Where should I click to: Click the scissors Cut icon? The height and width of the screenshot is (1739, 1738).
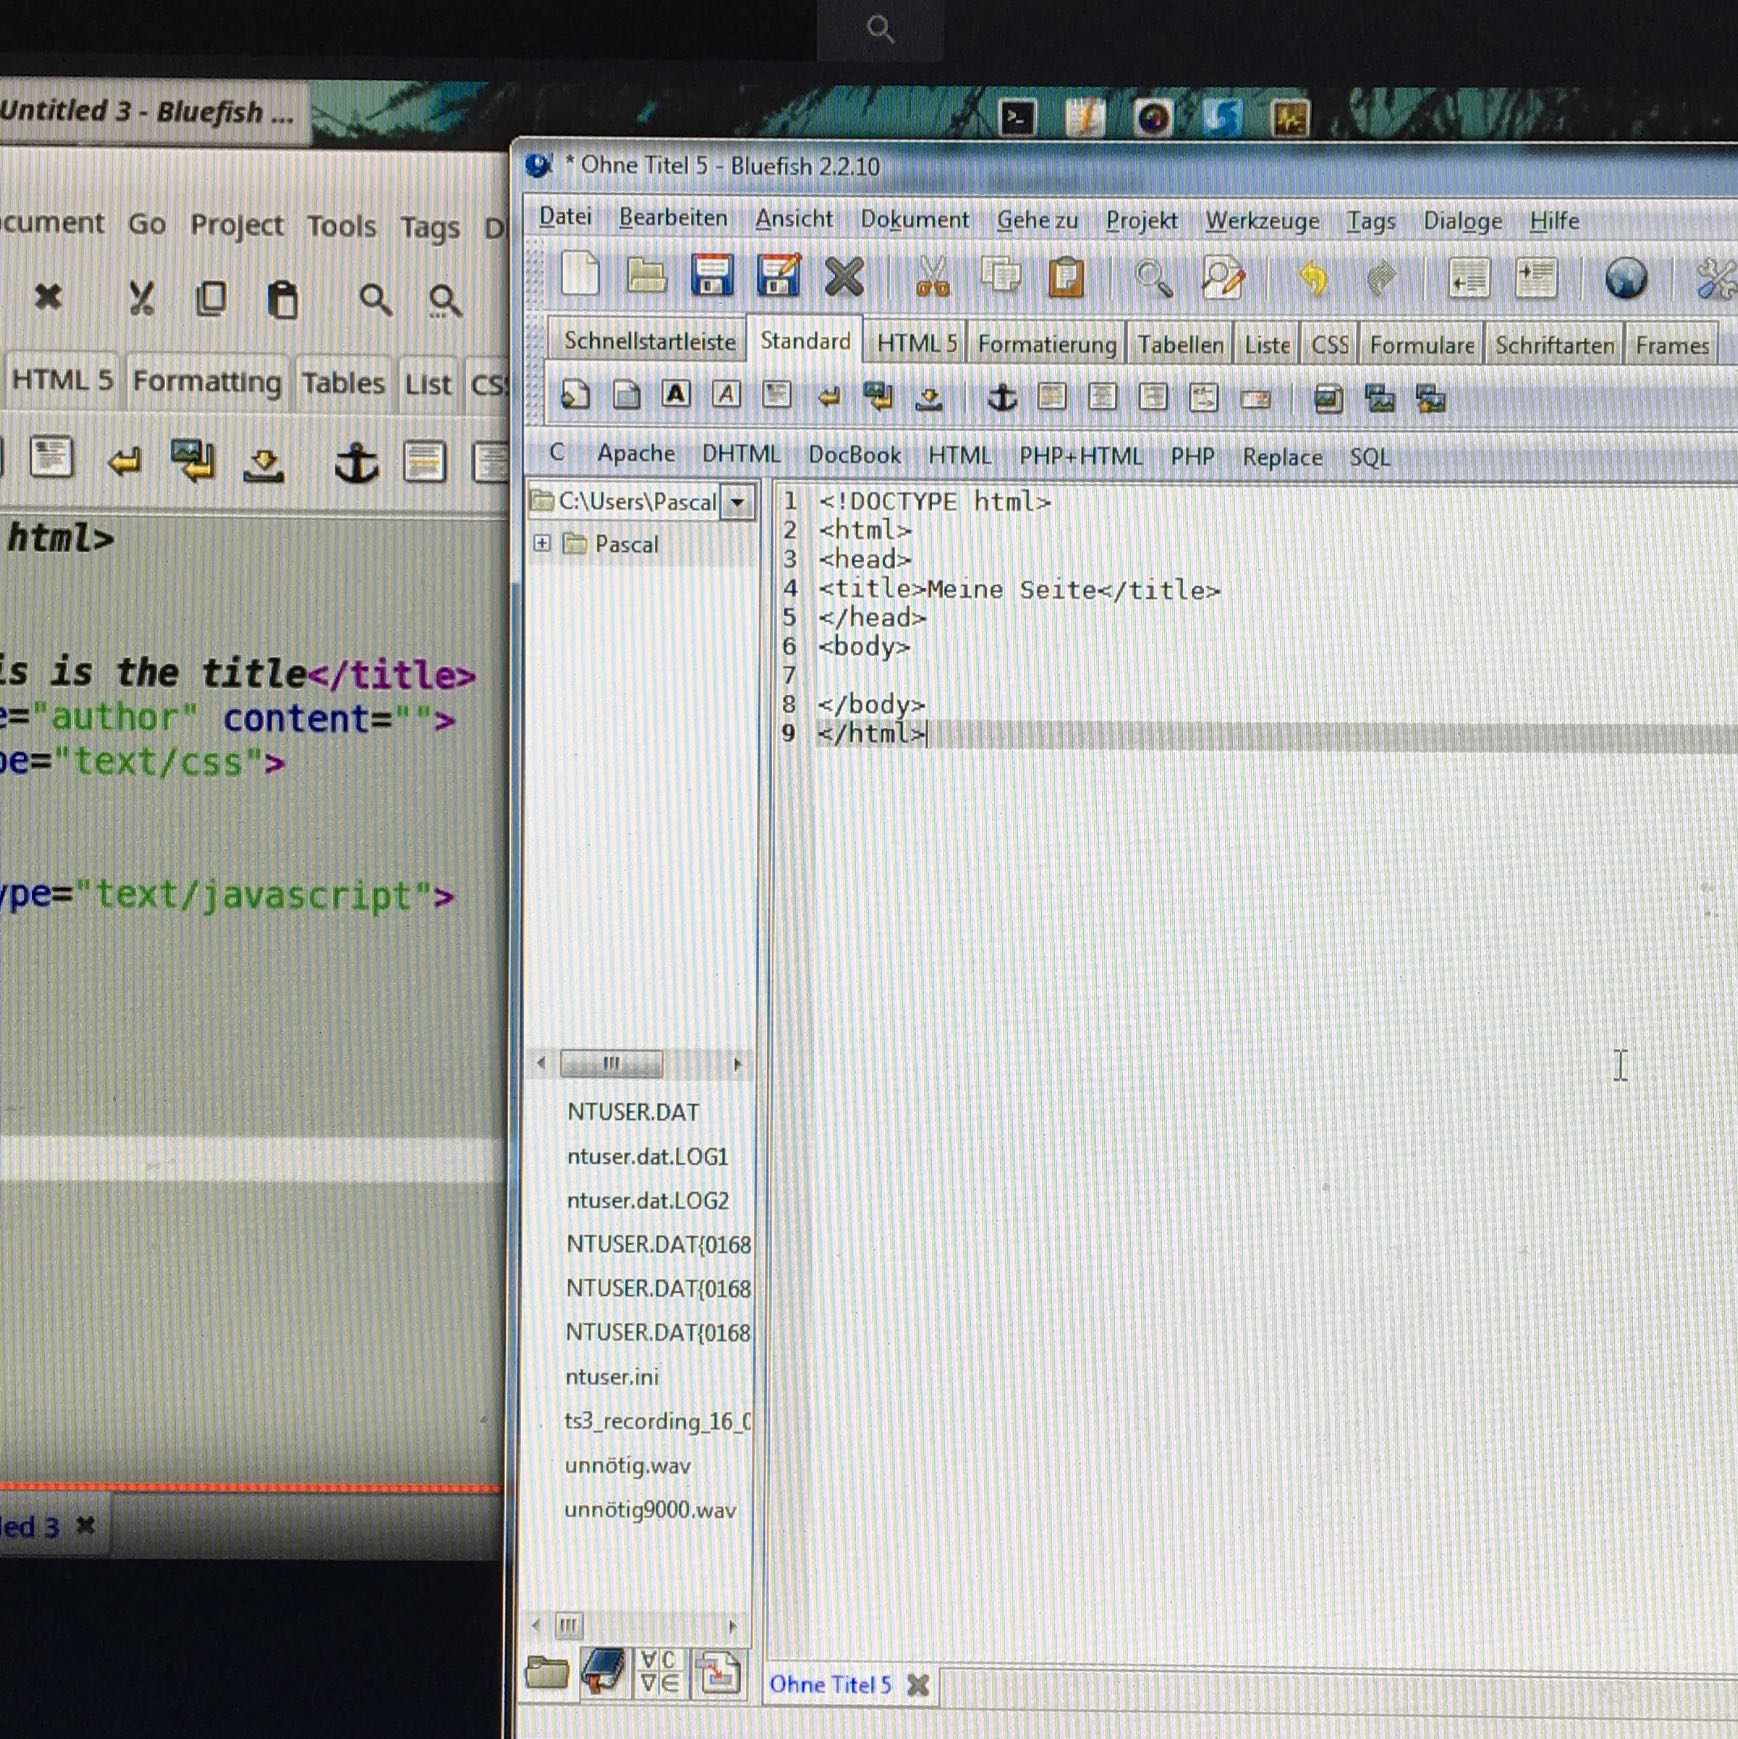[932, 278]
